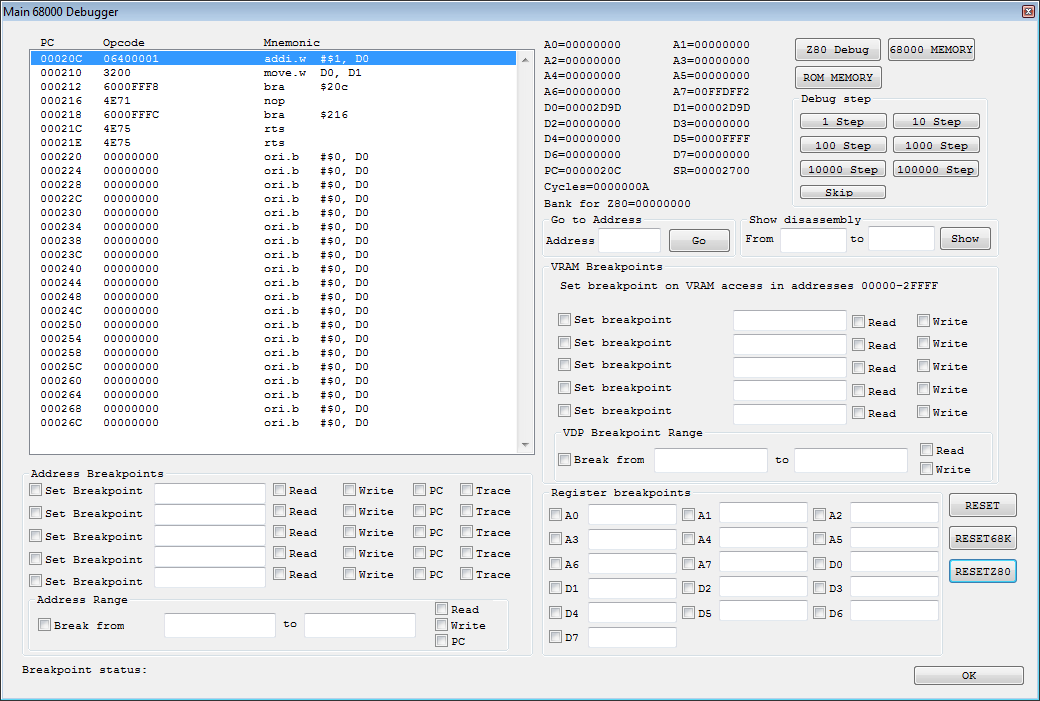Enable D7 register breakpoint checkbox
This screenshot has height=701, width=1040.
556,637
